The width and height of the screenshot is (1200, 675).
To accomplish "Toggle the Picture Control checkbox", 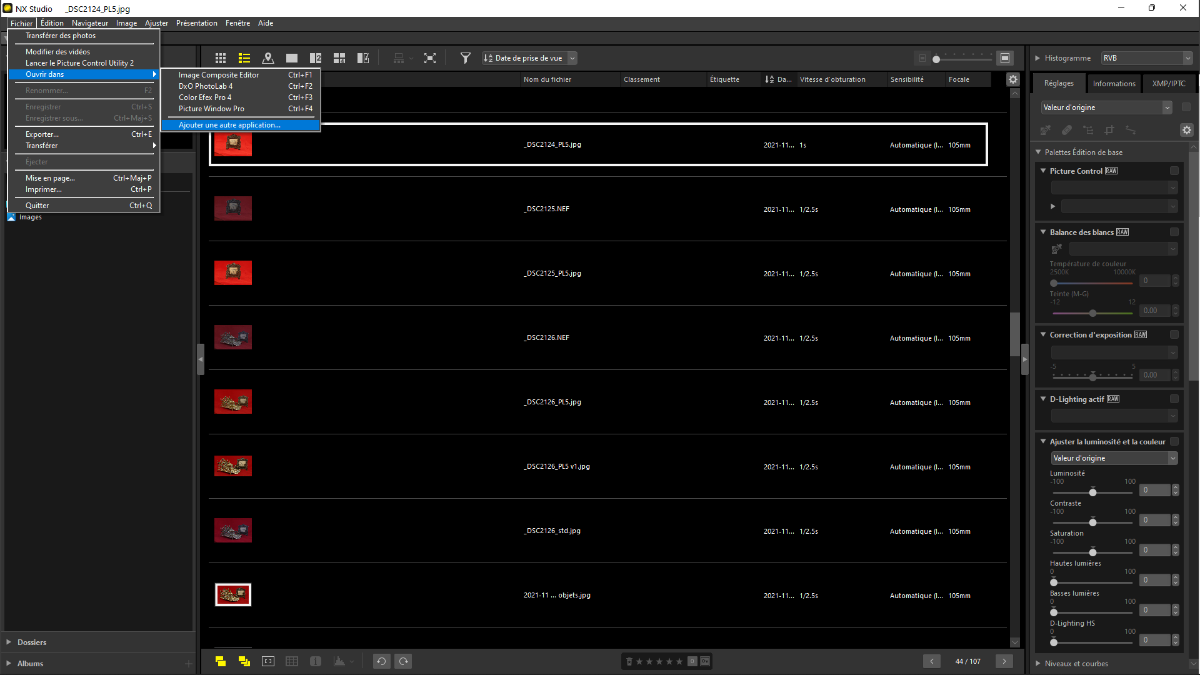I will click(x=1174, y=171).
